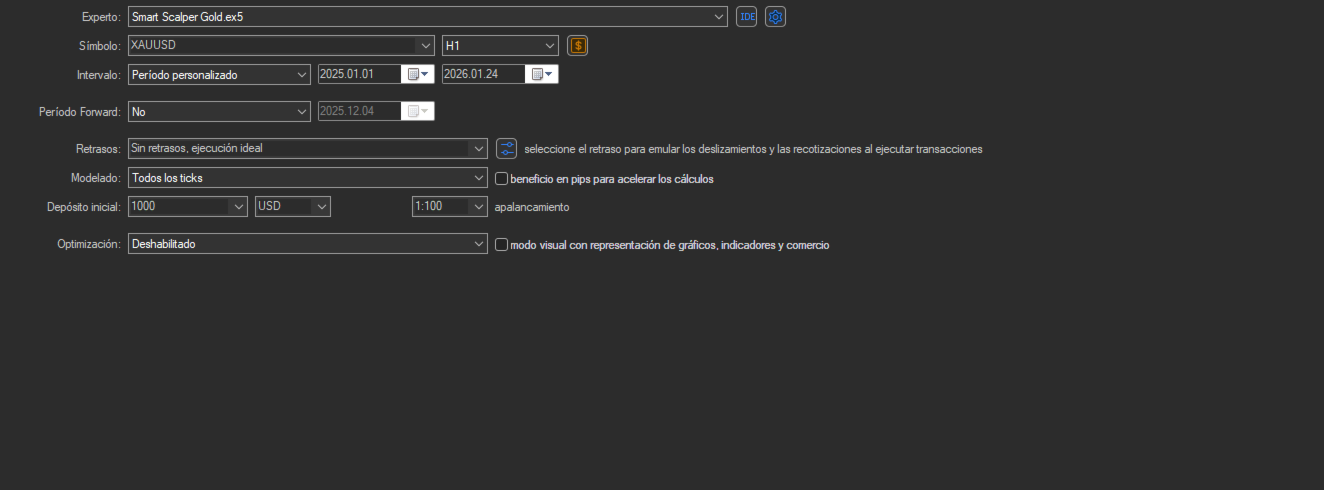Expand the XAUUSD symbol dropdown
The height and width of the screenshot is (490, 1324).
pyautogui.click(x=426, y=45)
